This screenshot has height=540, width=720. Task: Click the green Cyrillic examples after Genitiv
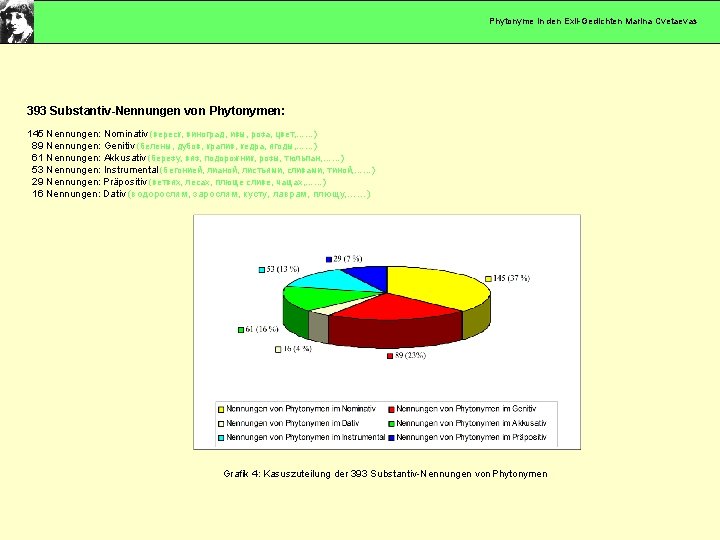(x=227, y=146)
